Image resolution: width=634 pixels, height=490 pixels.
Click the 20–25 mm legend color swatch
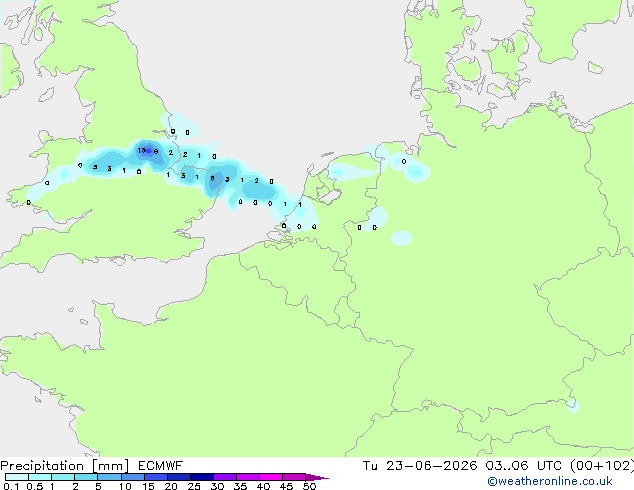click(179, 477)
